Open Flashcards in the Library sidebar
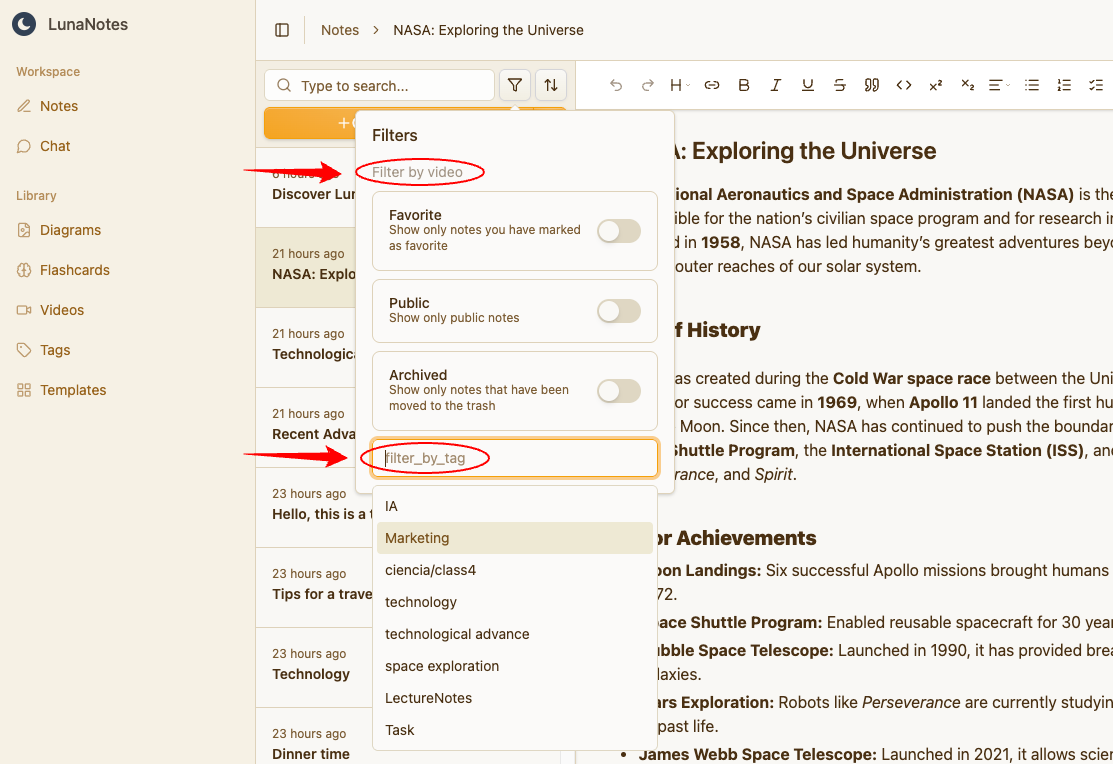 [75, 270]
